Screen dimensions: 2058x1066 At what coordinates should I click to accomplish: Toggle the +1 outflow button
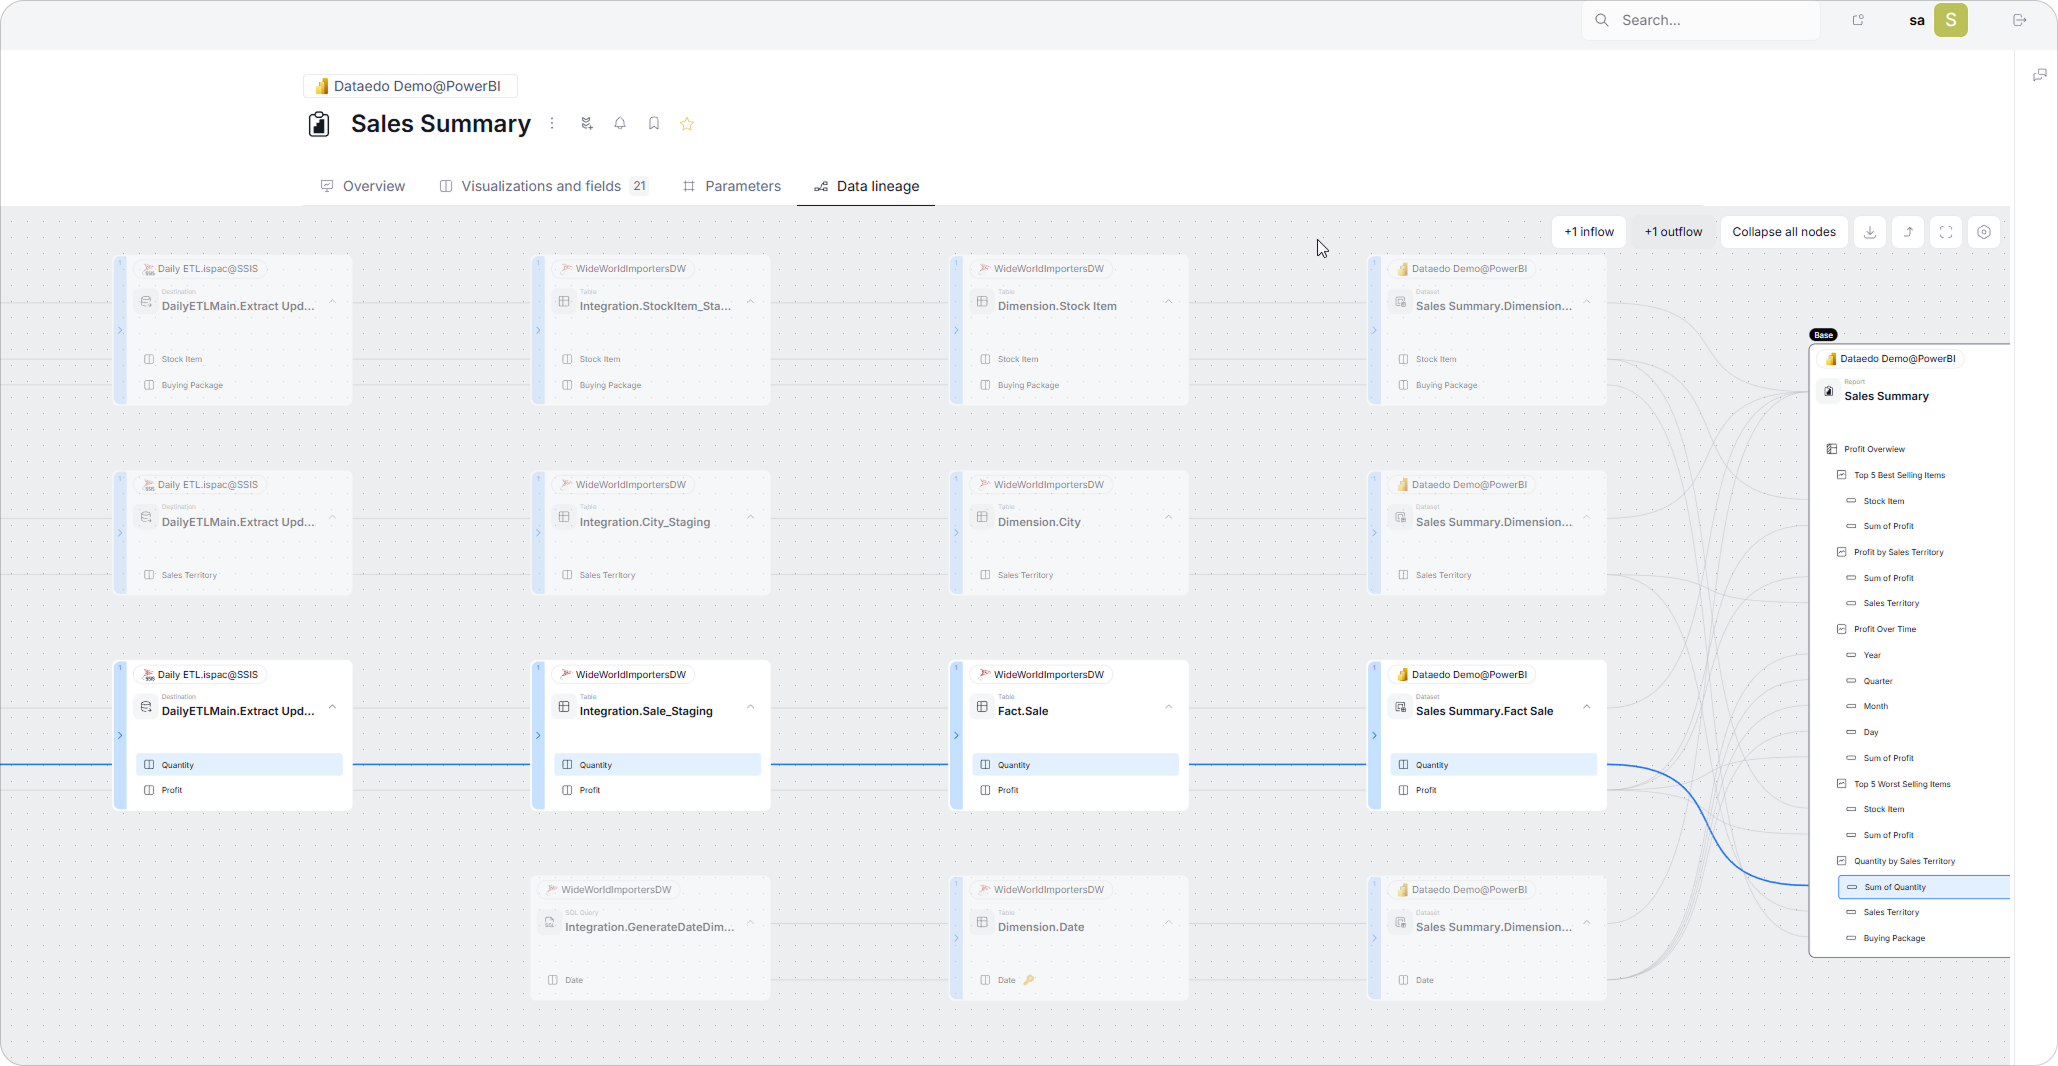point(1673,232)
